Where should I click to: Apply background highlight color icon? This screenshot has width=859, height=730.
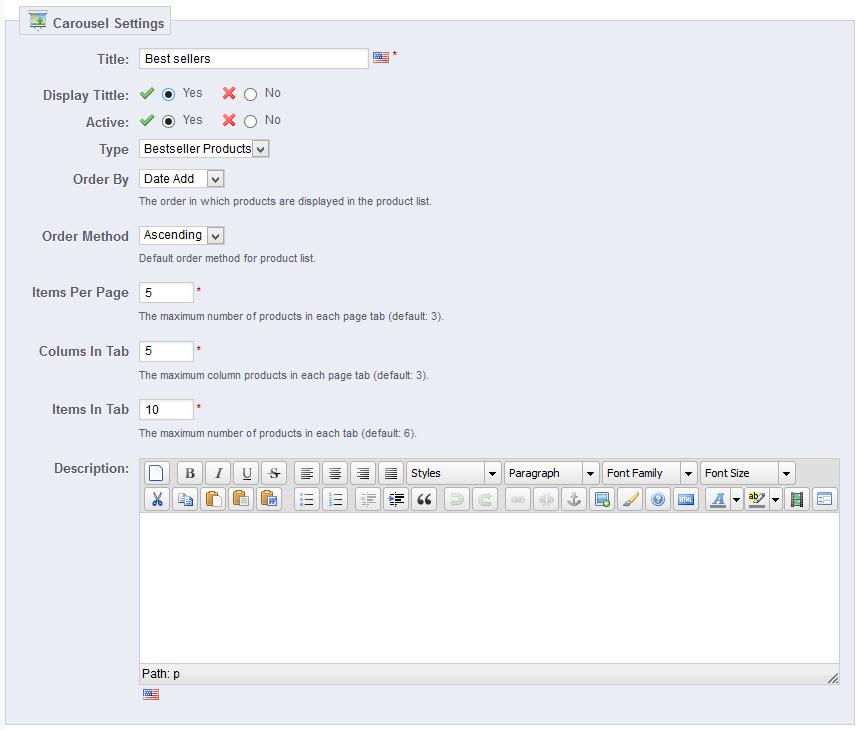click(757, 499)
